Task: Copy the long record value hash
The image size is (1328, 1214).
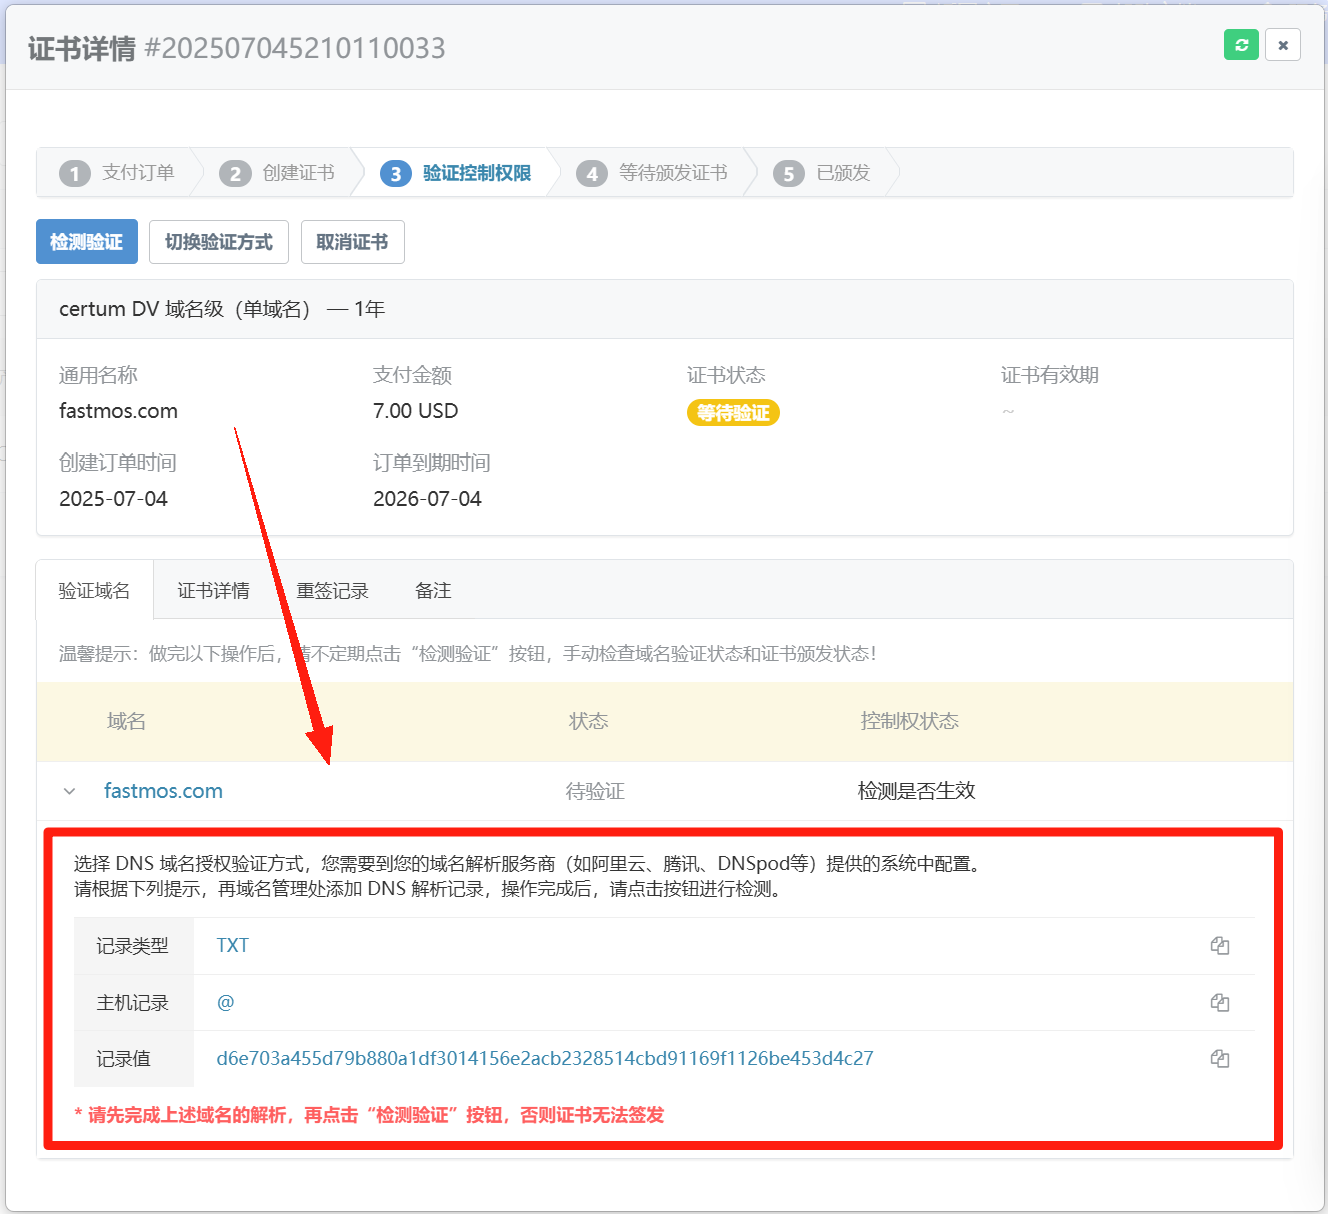Action: coord(1219,1059)
